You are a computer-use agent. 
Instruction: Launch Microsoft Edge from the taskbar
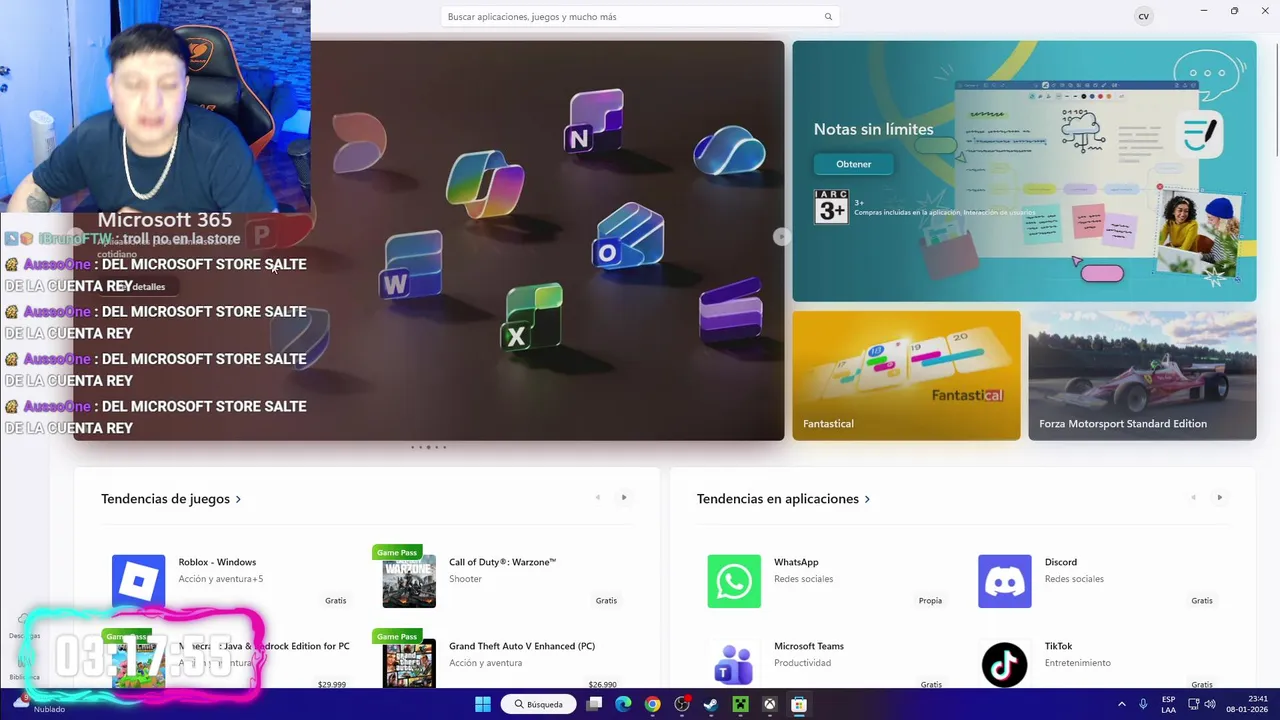(x=623, y=704)
